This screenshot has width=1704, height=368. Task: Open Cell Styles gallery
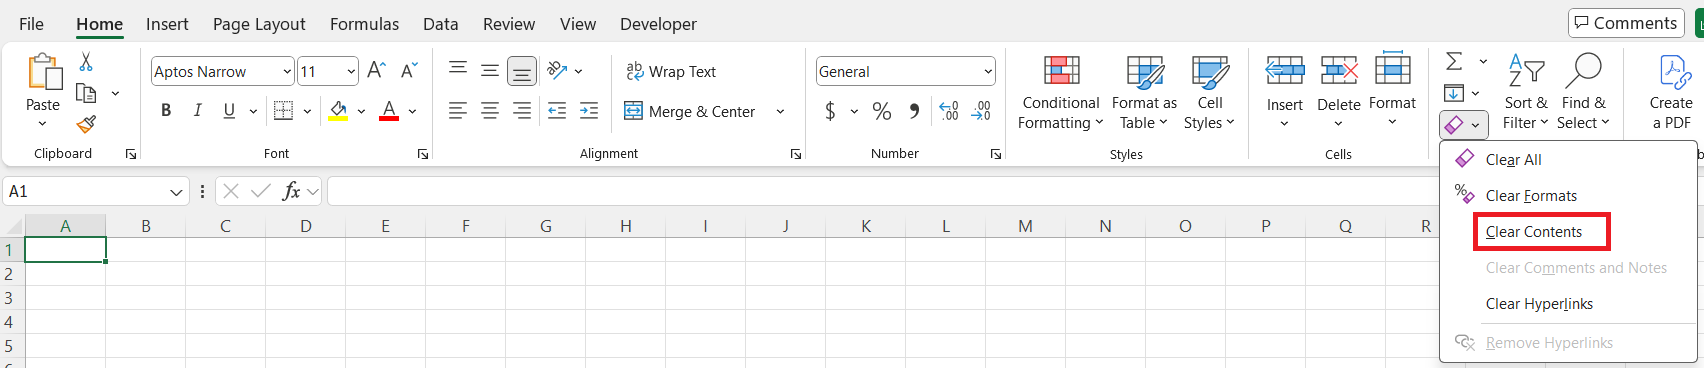1210,93
